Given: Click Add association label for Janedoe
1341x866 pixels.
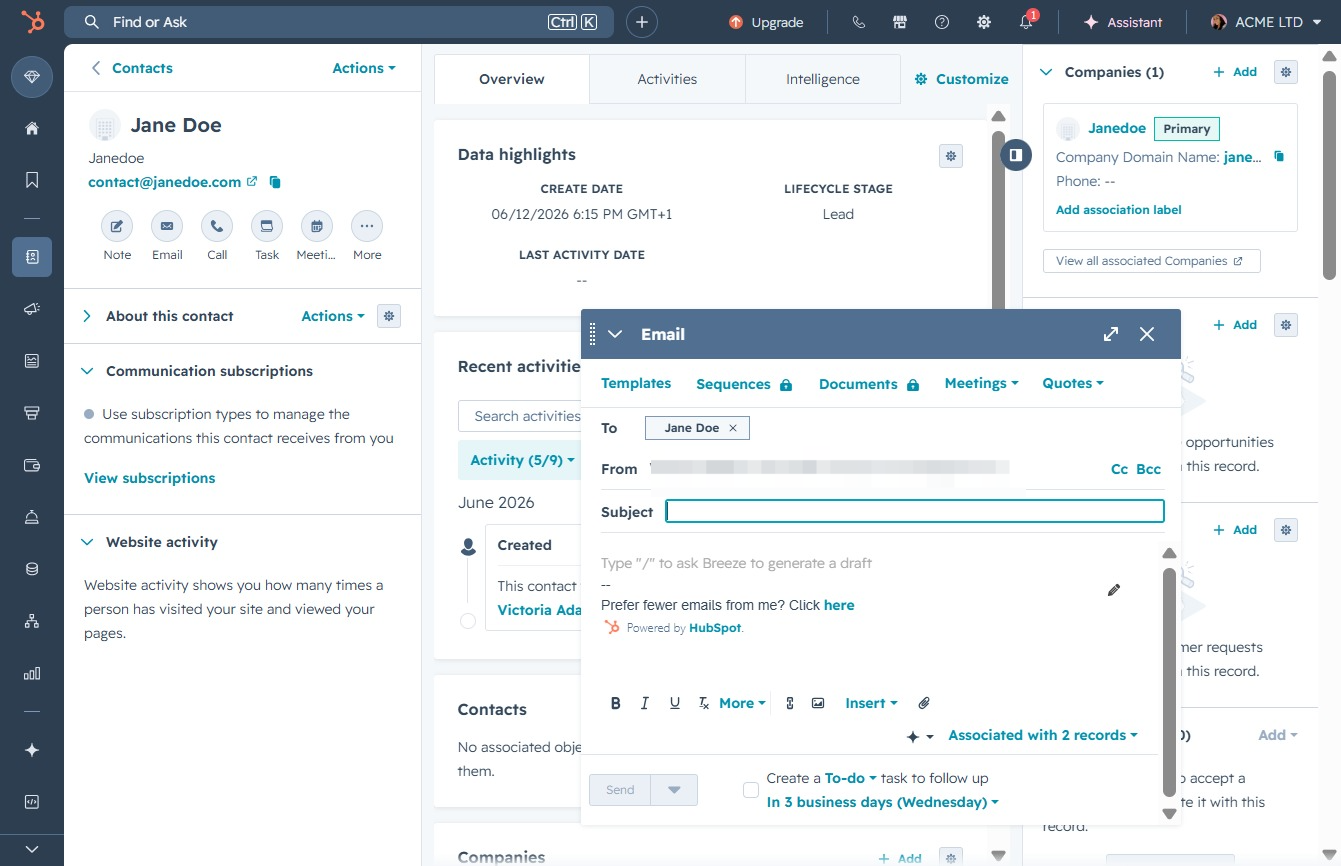Looking at the screenshot, I should point(1119,210).
